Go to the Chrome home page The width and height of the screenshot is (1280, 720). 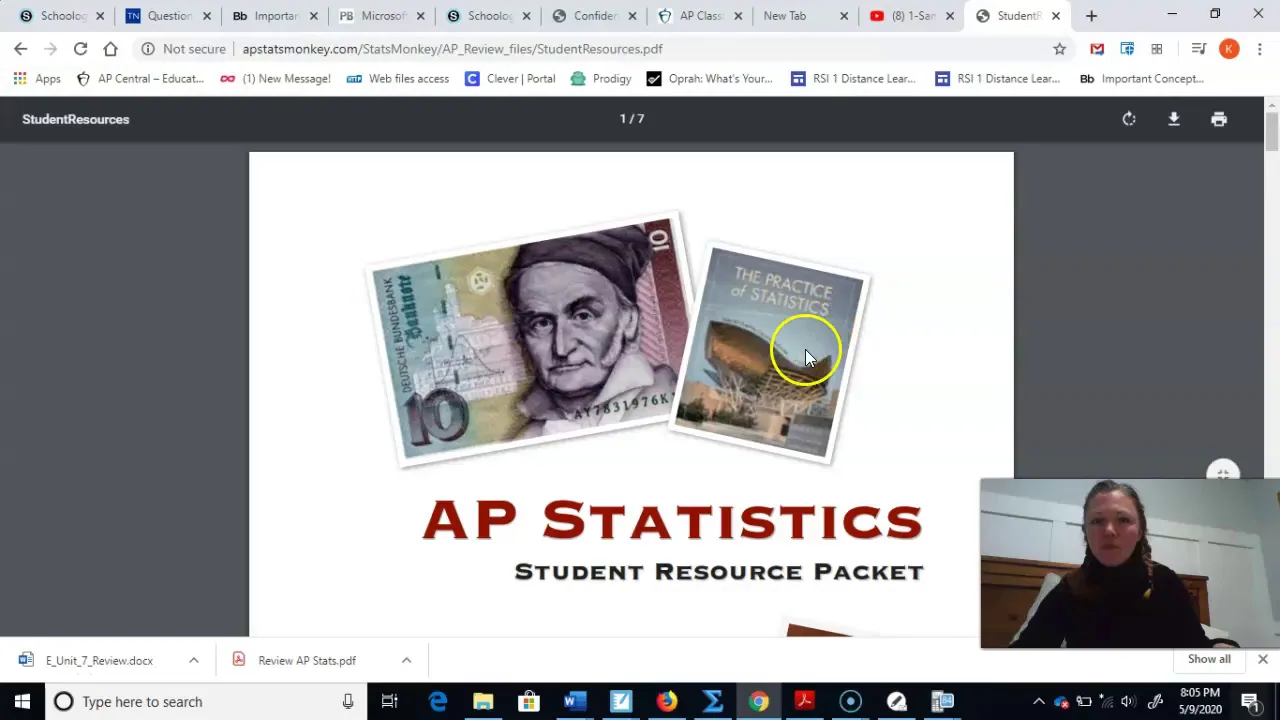(110, 49)
